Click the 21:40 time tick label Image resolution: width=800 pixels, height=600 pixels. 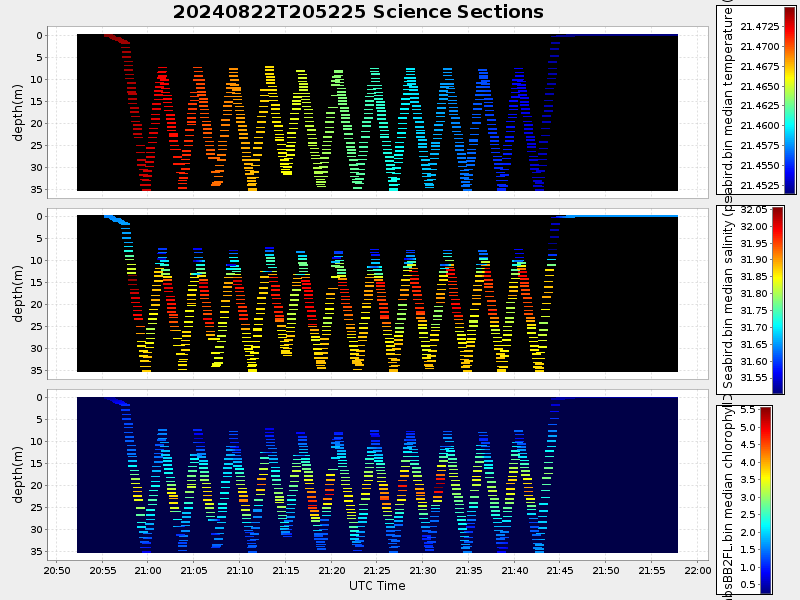pos(514,570)
